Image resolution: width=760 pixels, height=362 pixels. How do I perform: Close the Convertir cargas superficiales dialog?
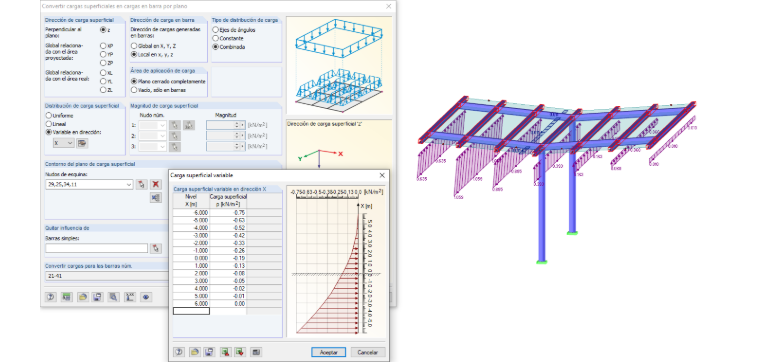388,6
